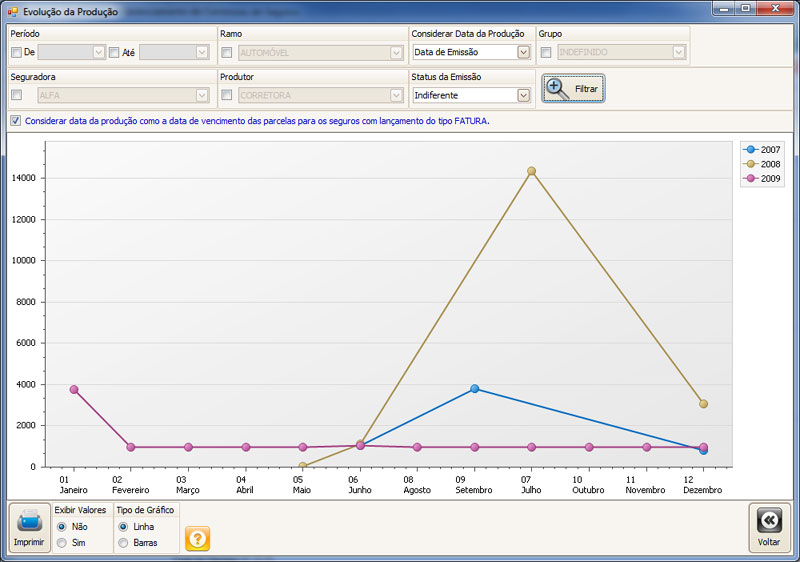
Task: Expand the Ramo AUTOMÓVEL dropdown
Action: [396, 53]
